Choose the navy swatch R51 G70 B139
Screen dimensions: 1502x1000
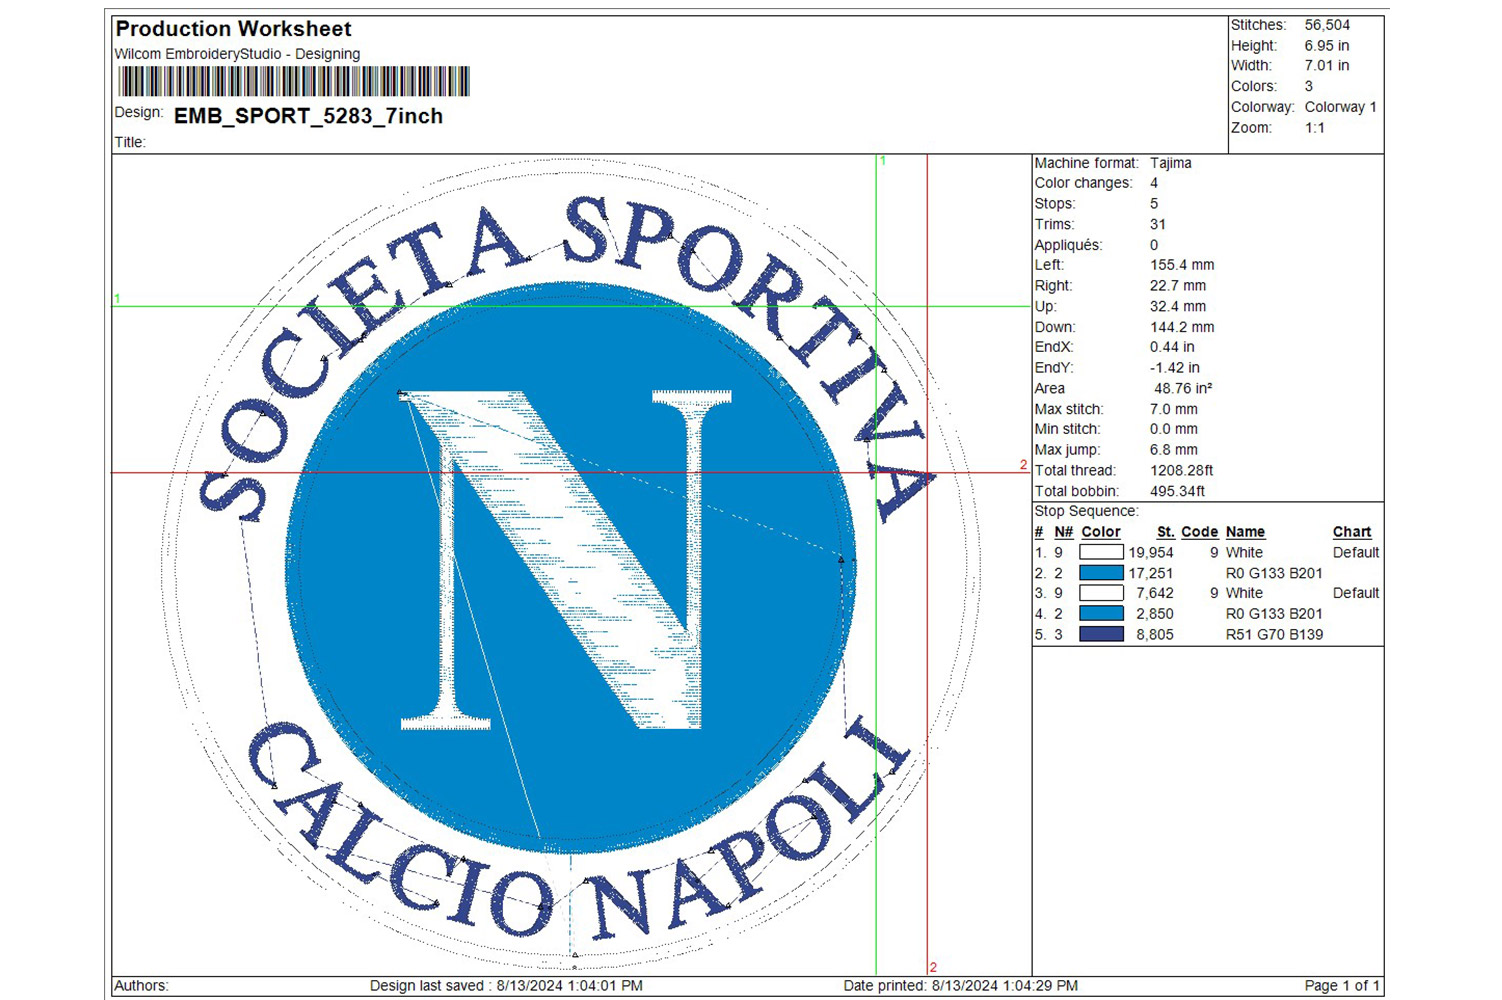coord(1101,634)
